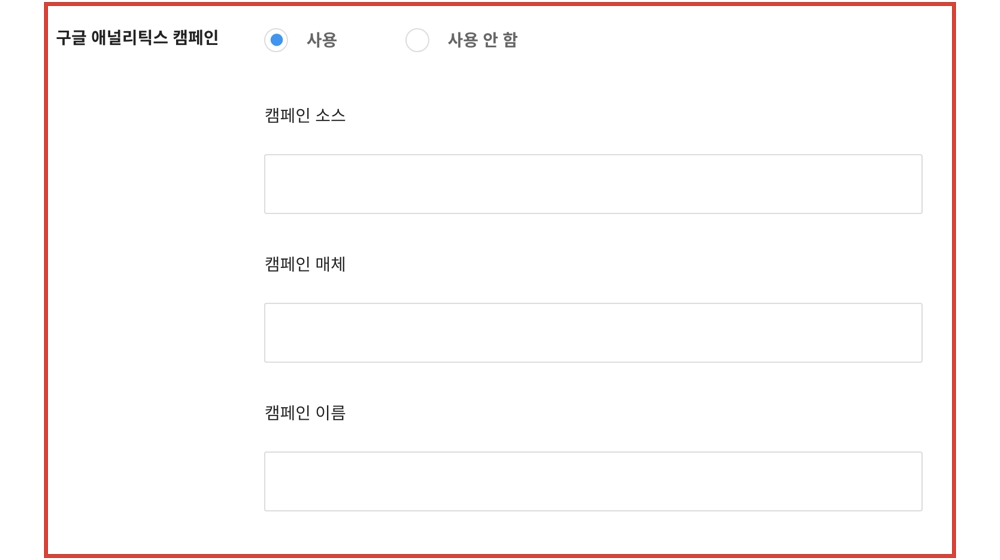Click the 사용 안 함 label text

point(482,40)
